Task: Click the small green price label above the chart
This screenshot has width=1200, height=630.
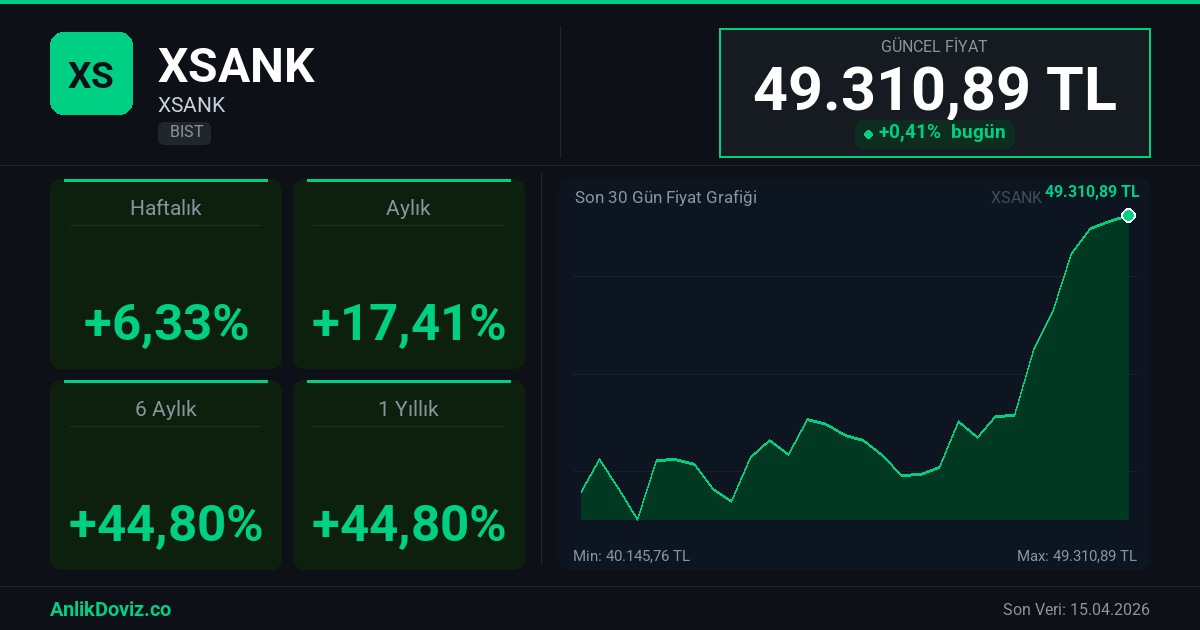Action: (x=1092, y=191)
